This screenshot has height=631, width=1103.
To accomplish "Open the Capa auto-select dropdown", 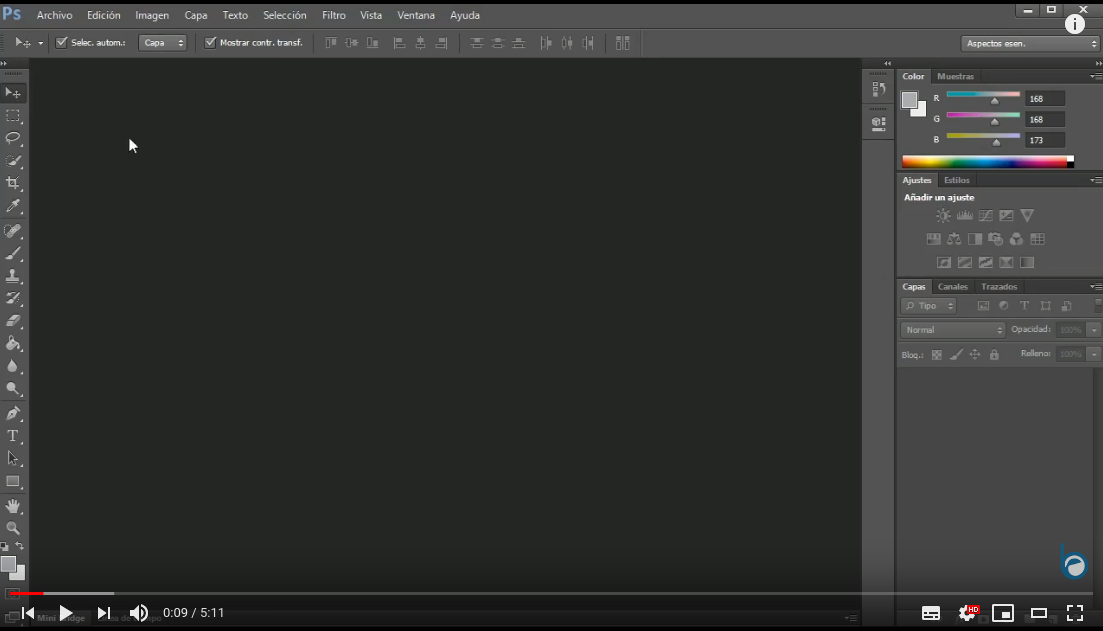I will point(162,43).
